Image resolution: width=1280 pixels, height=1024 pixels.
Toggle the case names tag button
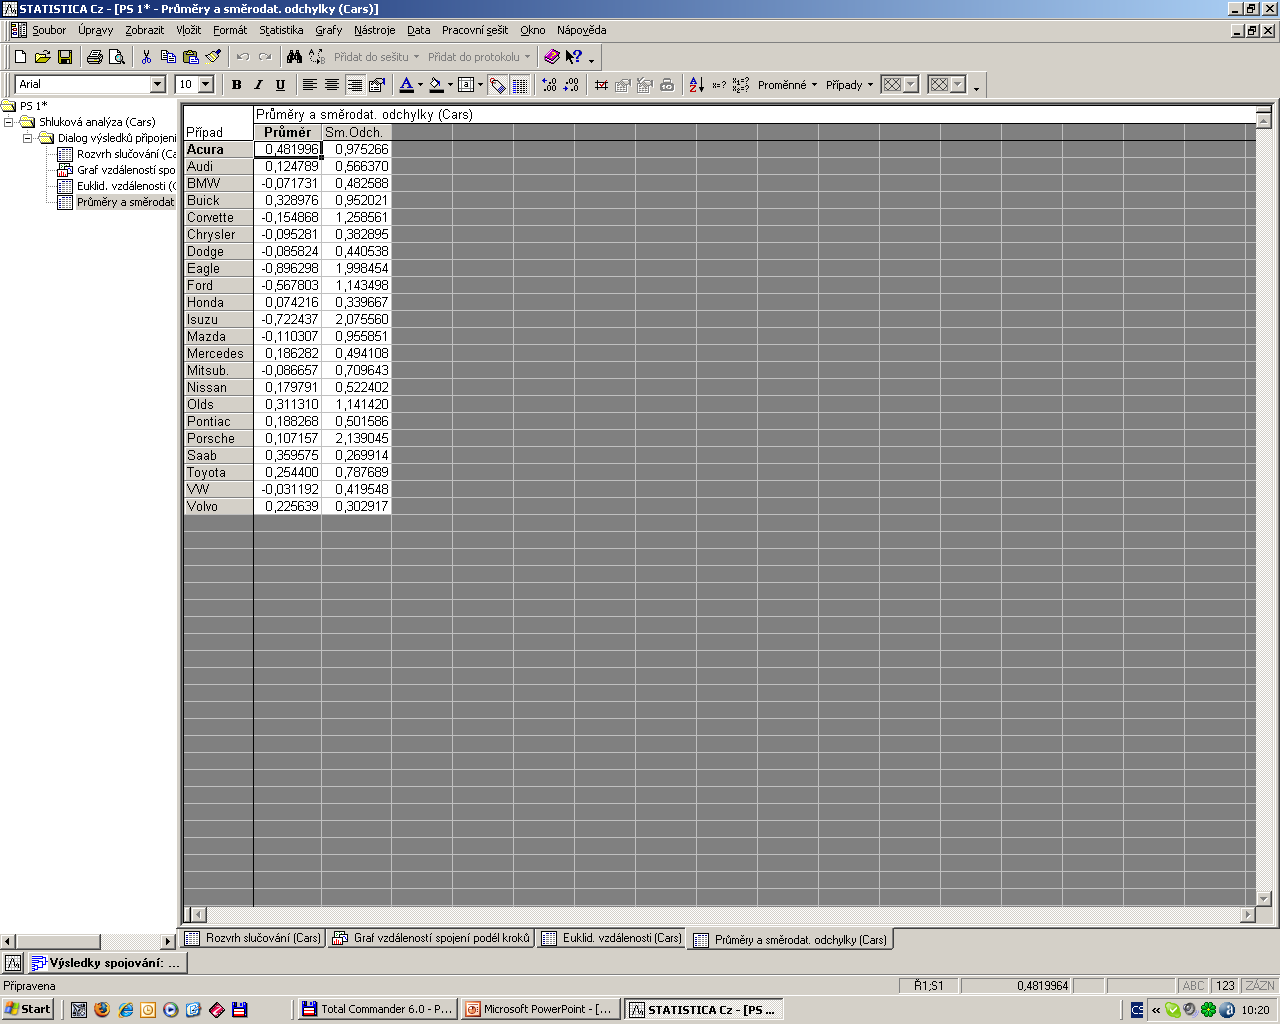pyautogui.click(x=498, y=85)
